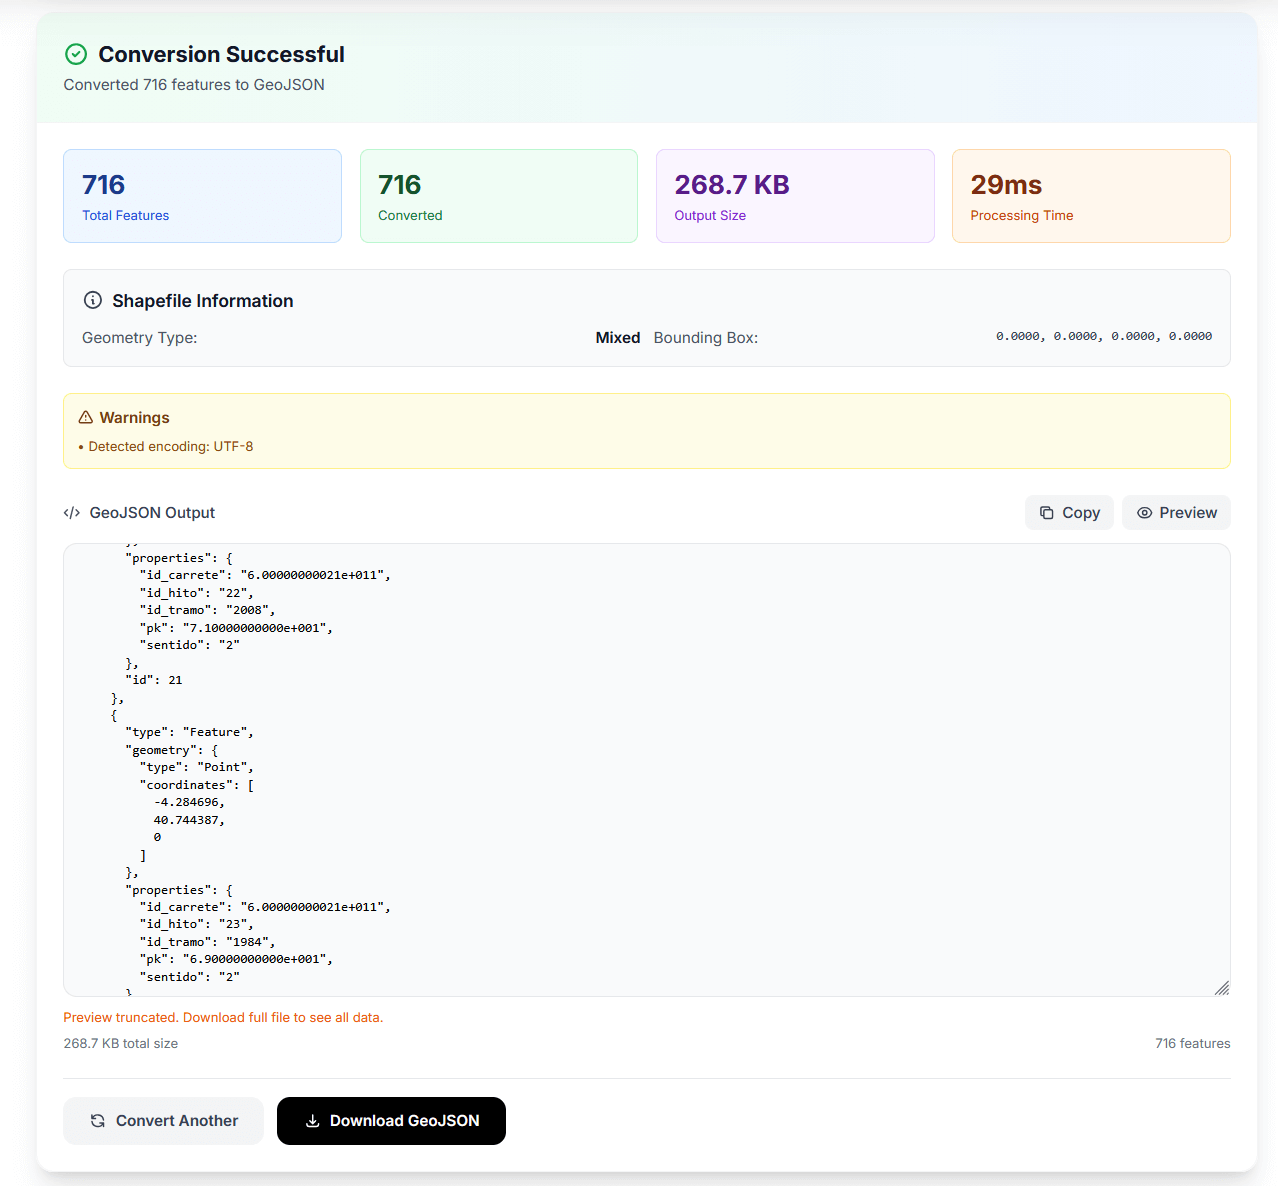Viewport: 1278px width, 1186px height.
Task: Click the refresh icon in Convert Another button
Action: coord(97,1121)
